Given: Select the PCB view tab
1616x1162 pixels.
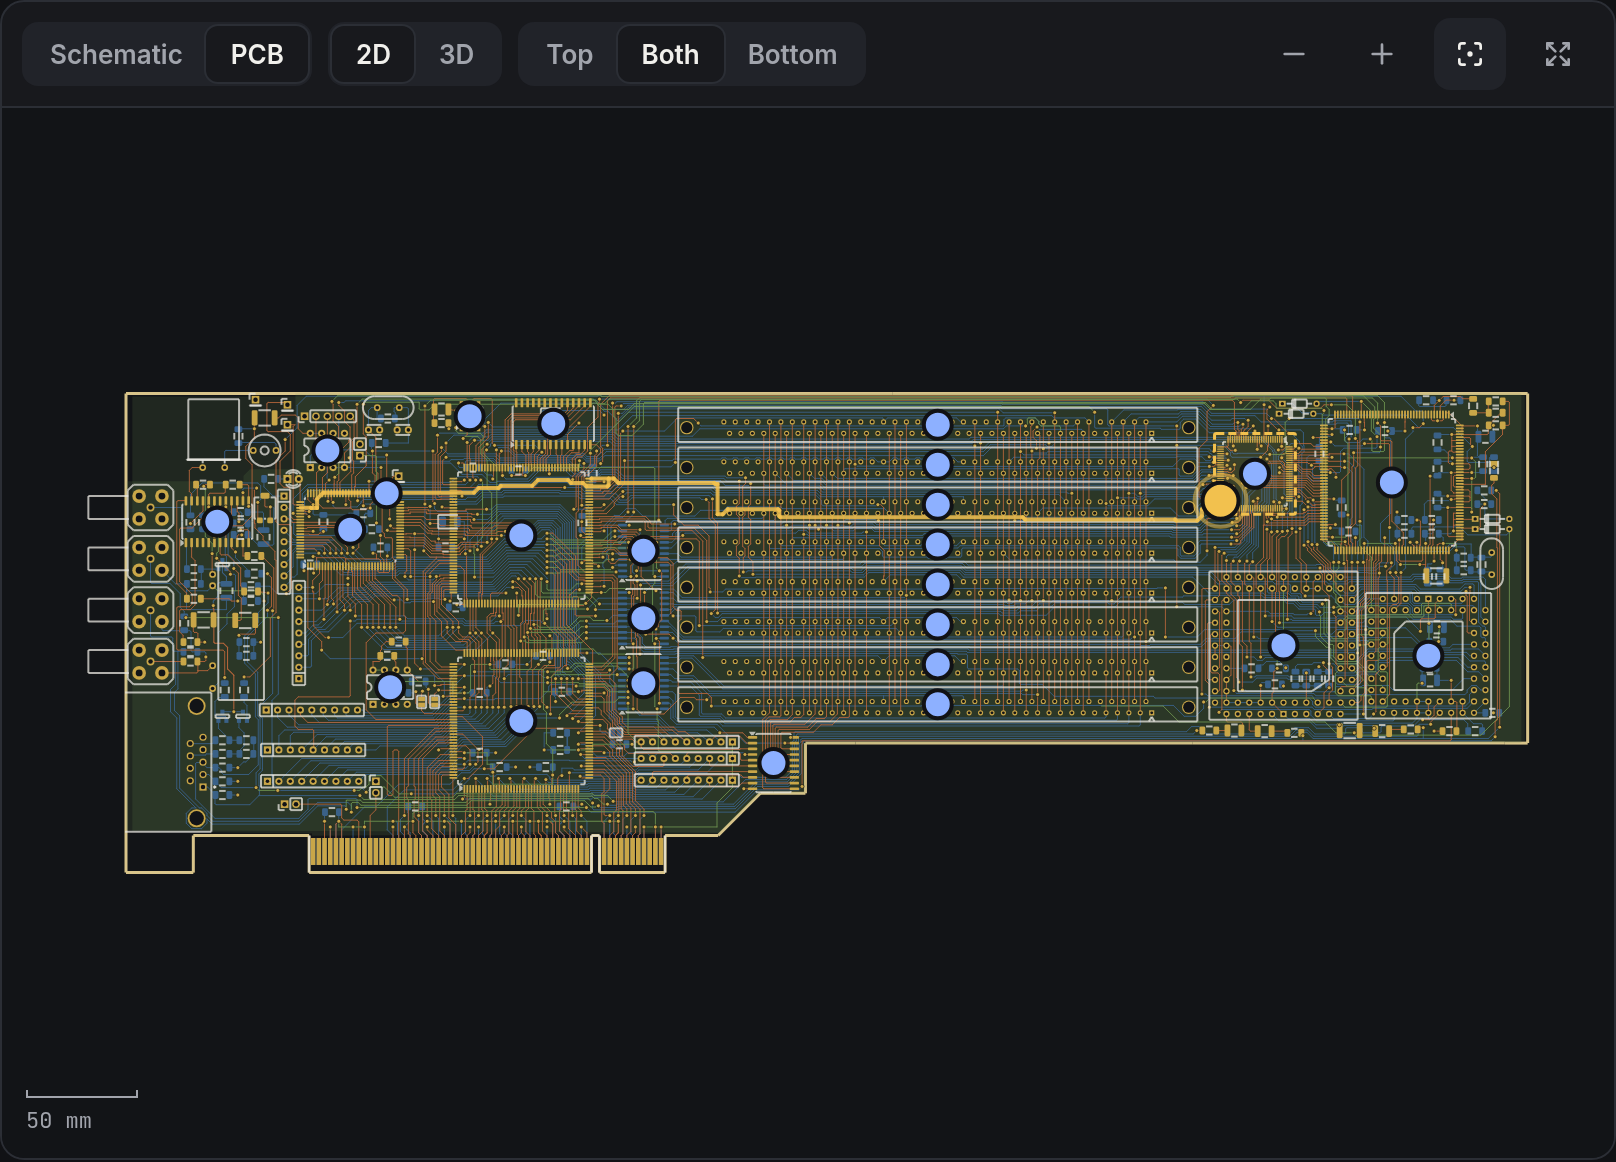Looking at the screenshot, I should (257, 54).
